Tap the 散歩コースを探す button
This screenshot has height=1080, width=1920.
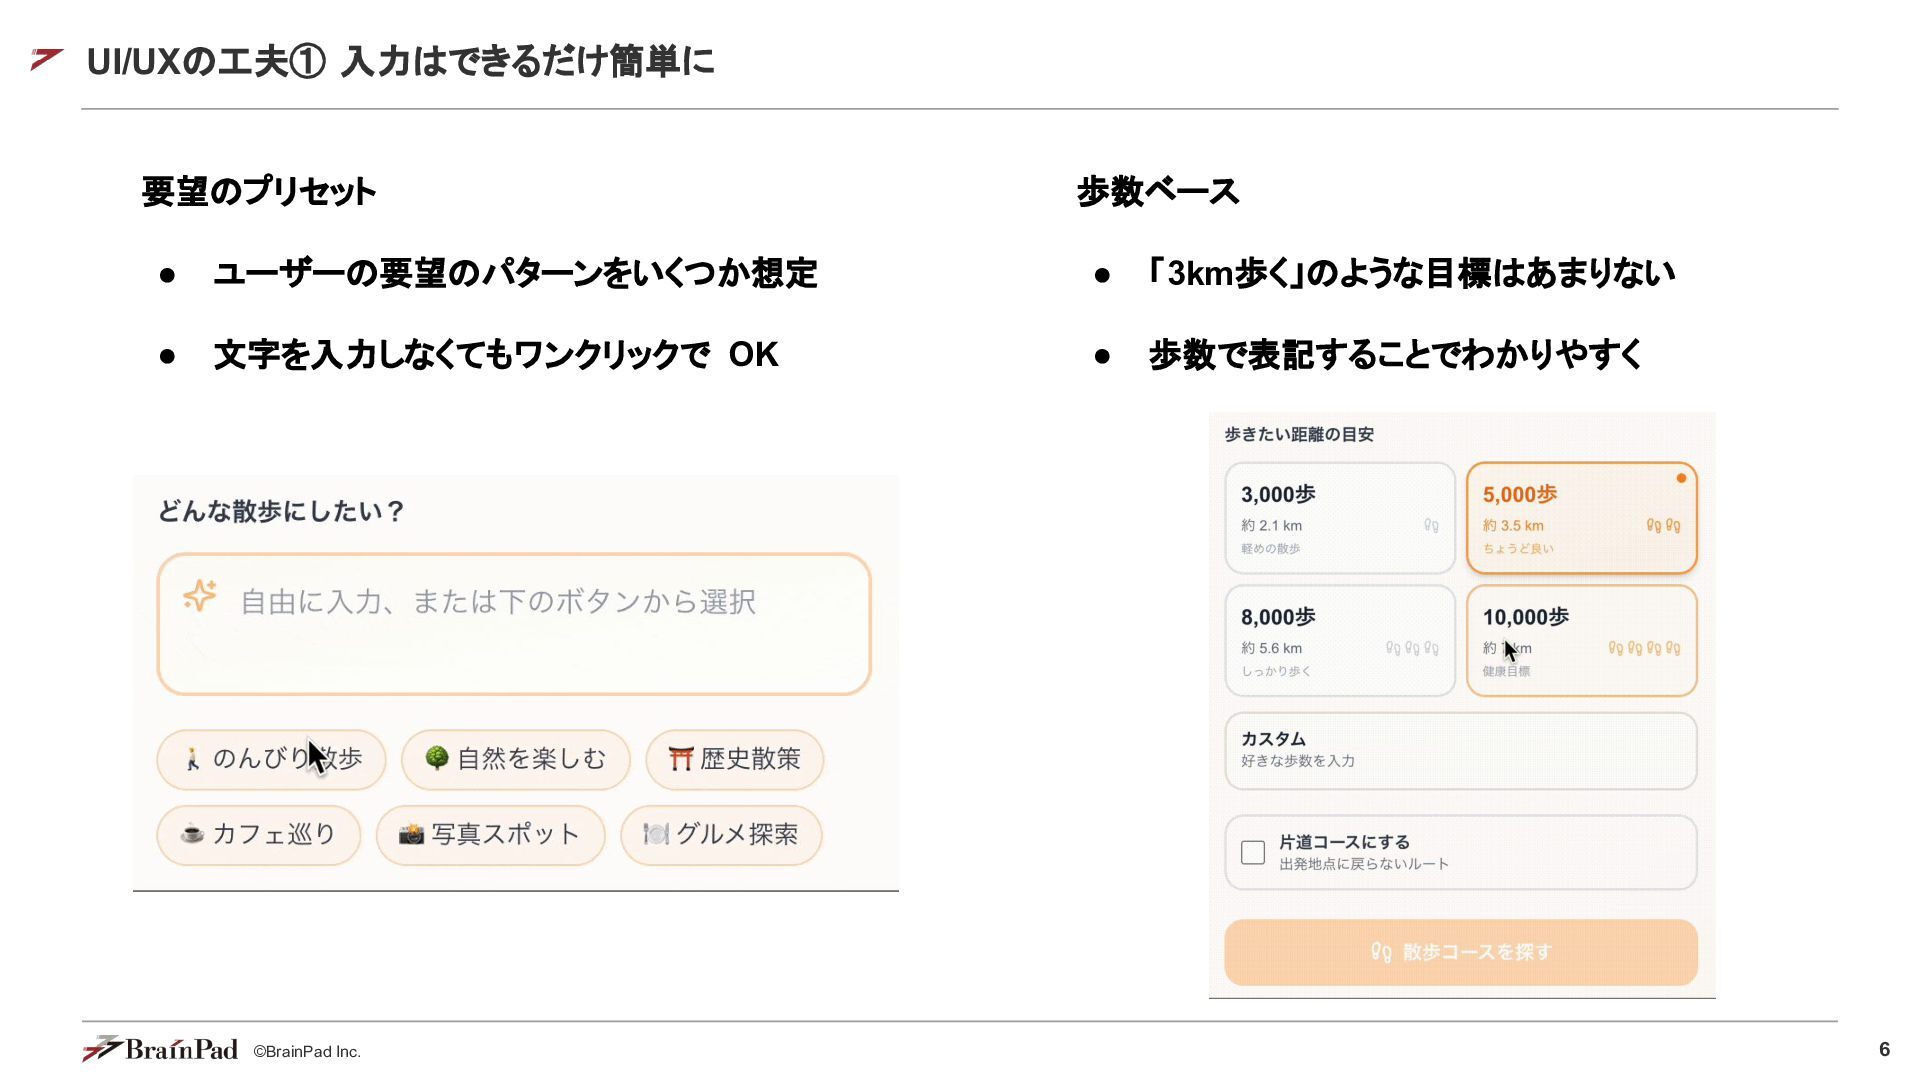pos(1461,952)
